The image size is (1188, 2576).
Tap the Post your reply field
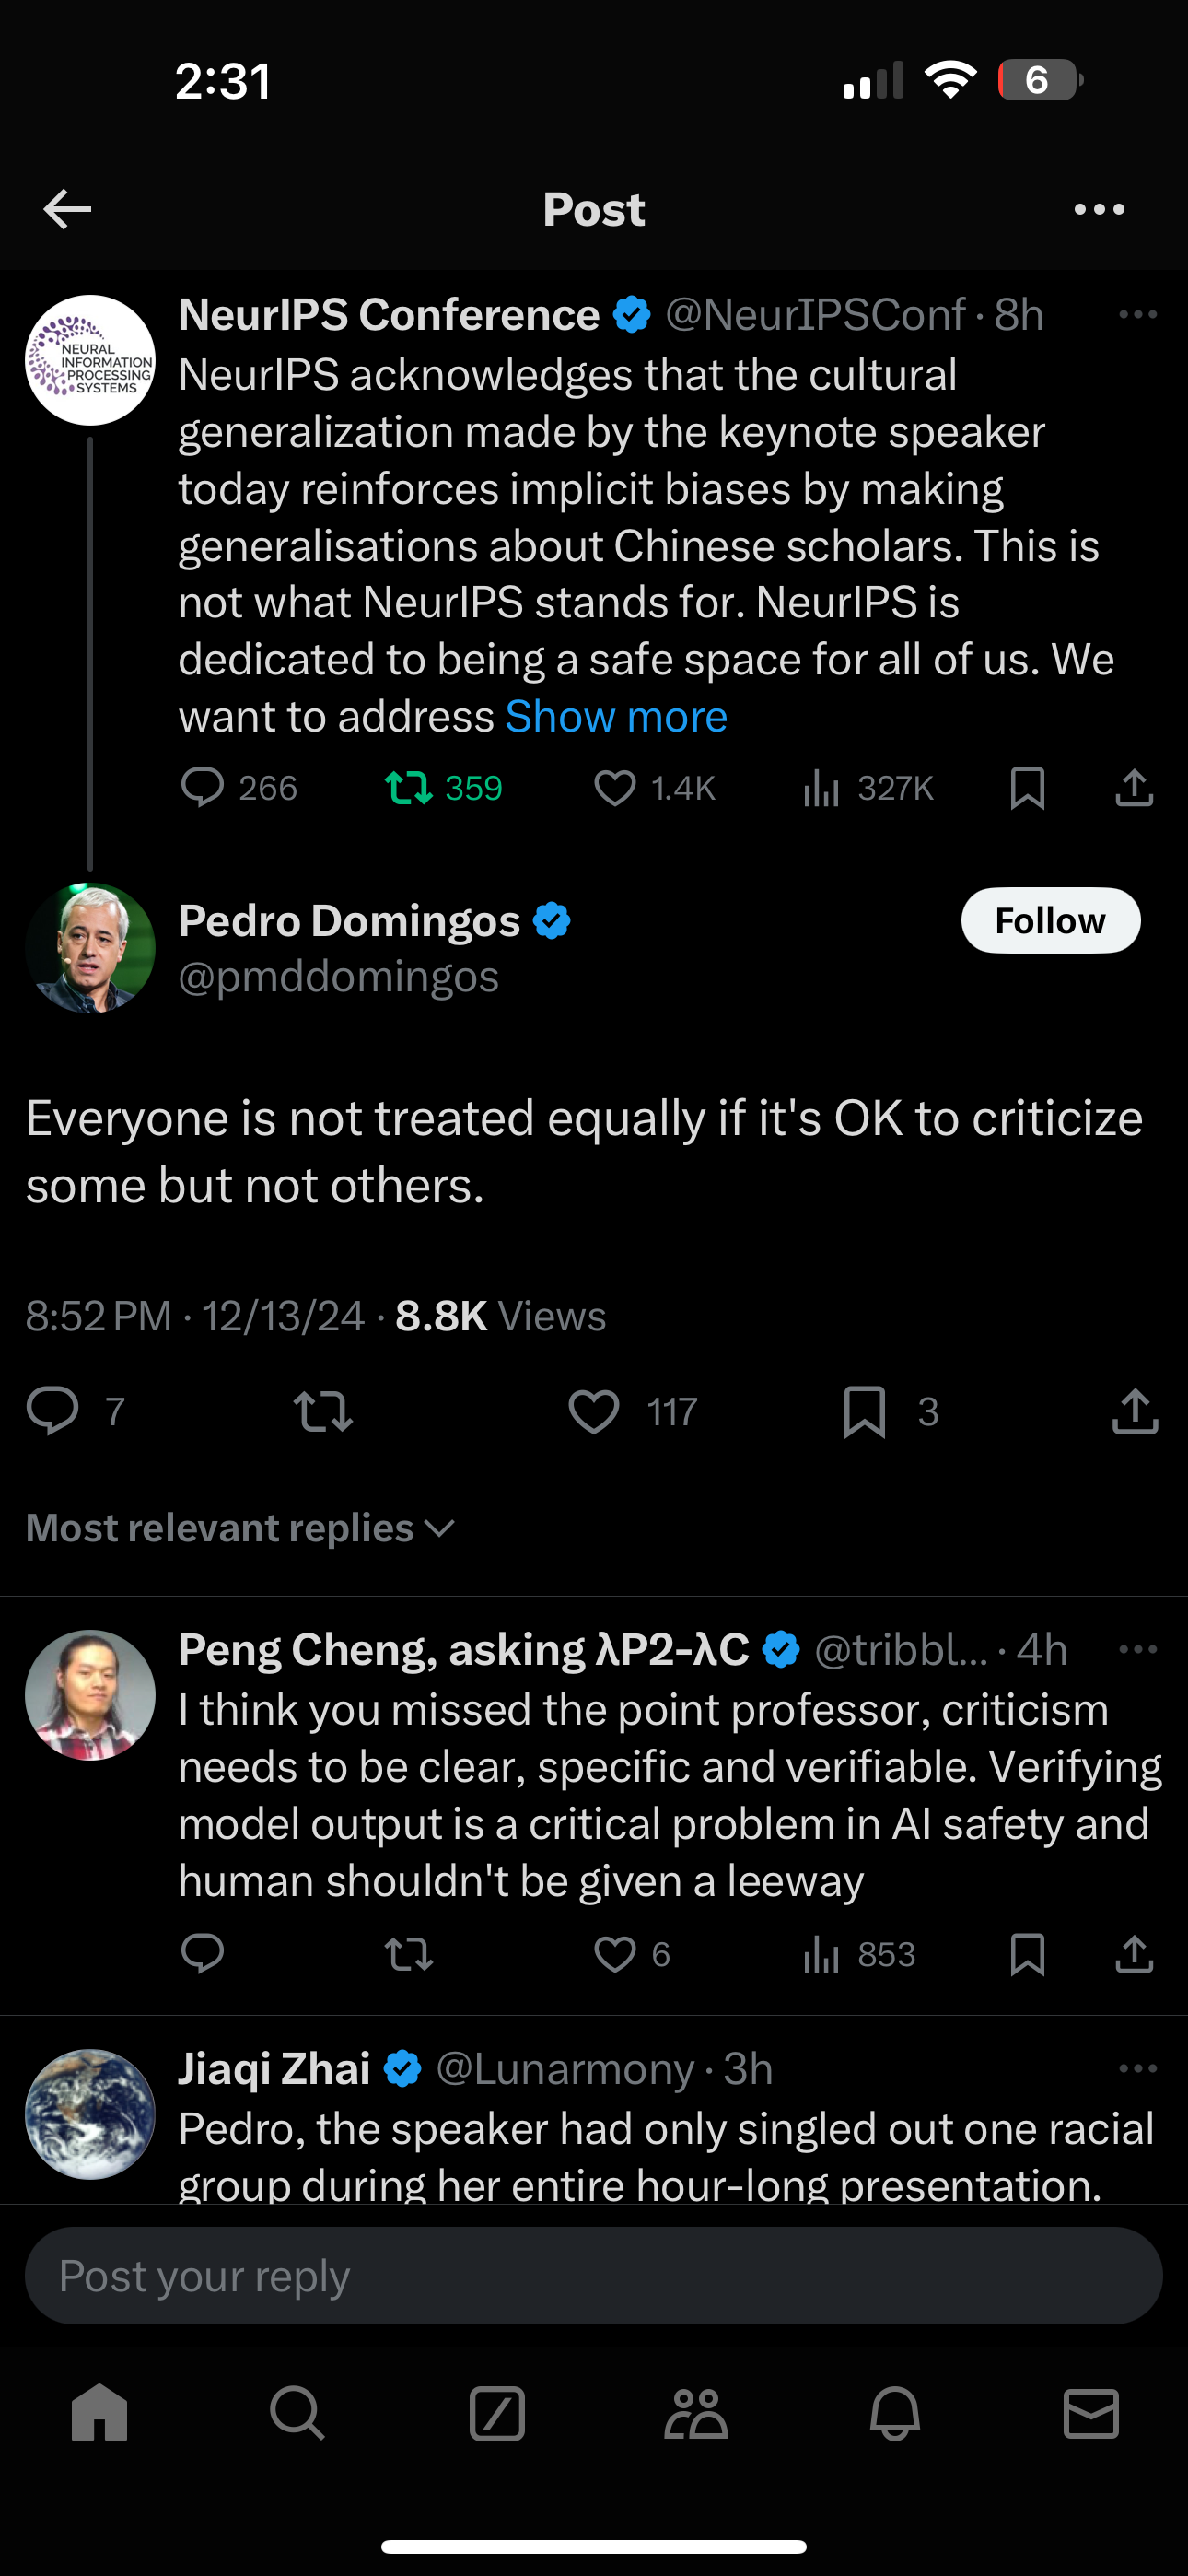coord(594,2276)
